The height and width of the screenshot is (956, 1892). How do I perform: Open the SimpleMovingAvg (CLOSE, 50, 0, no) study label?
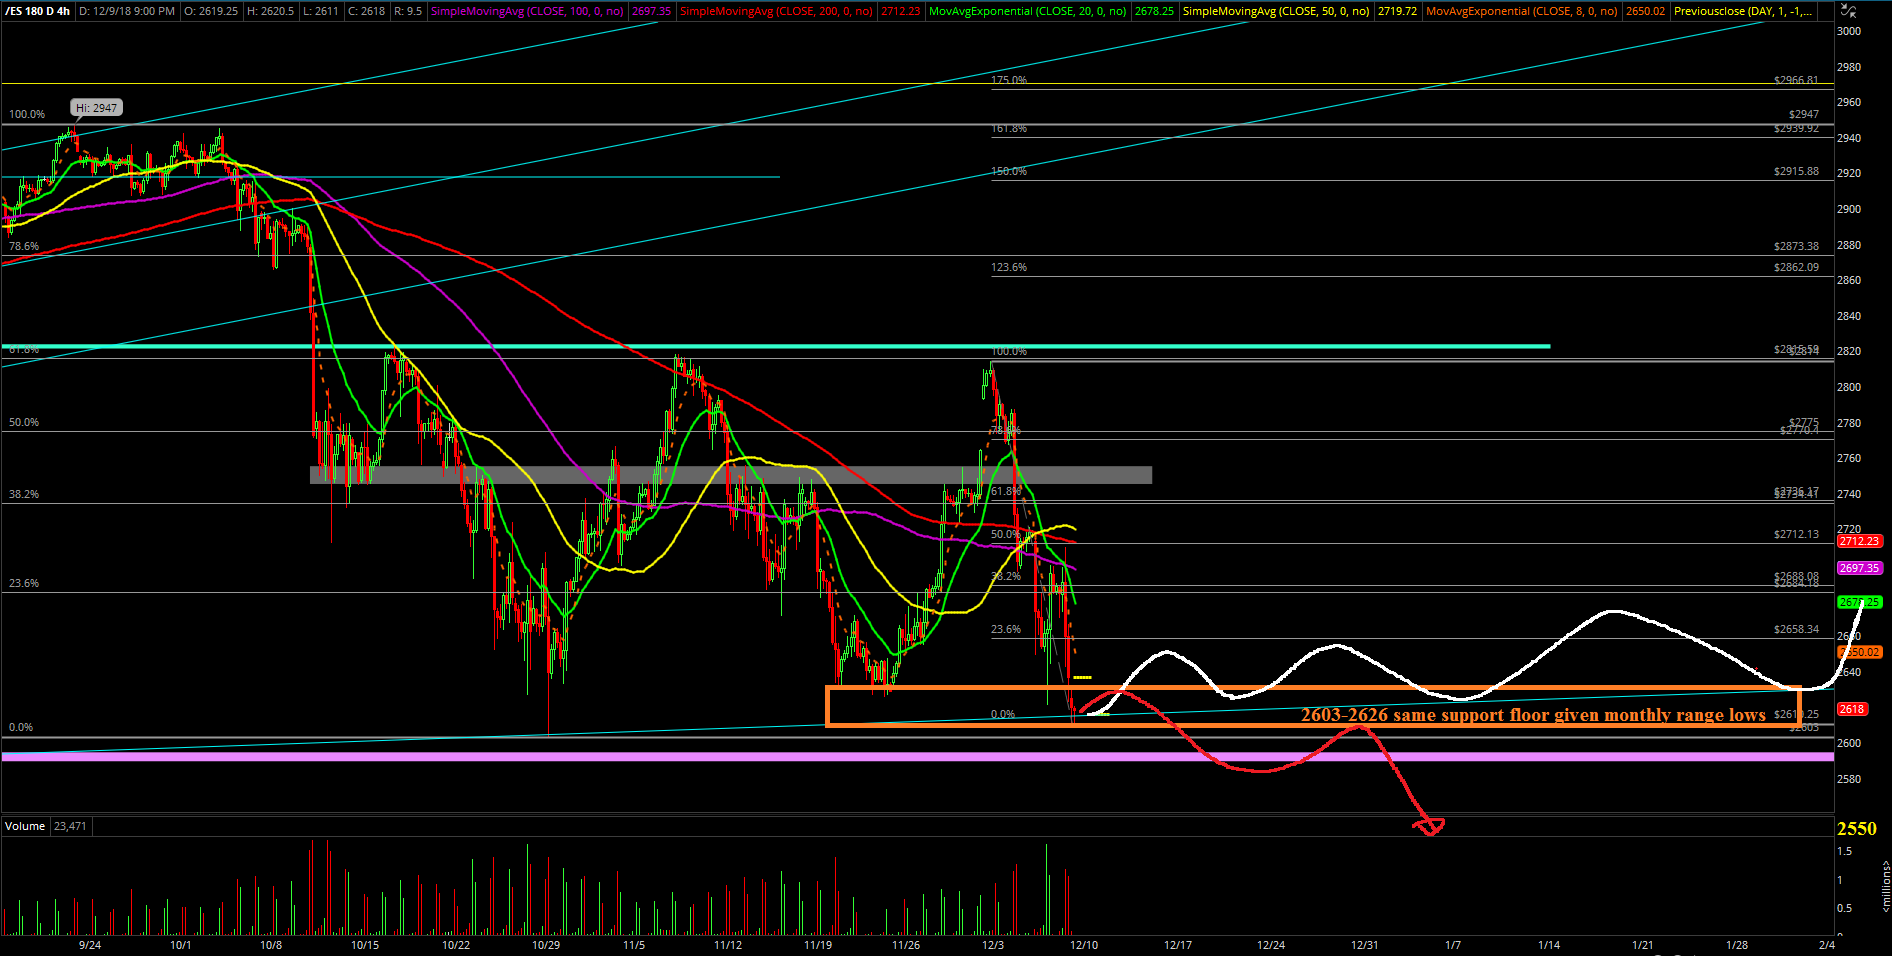[x=1276, y=11]
